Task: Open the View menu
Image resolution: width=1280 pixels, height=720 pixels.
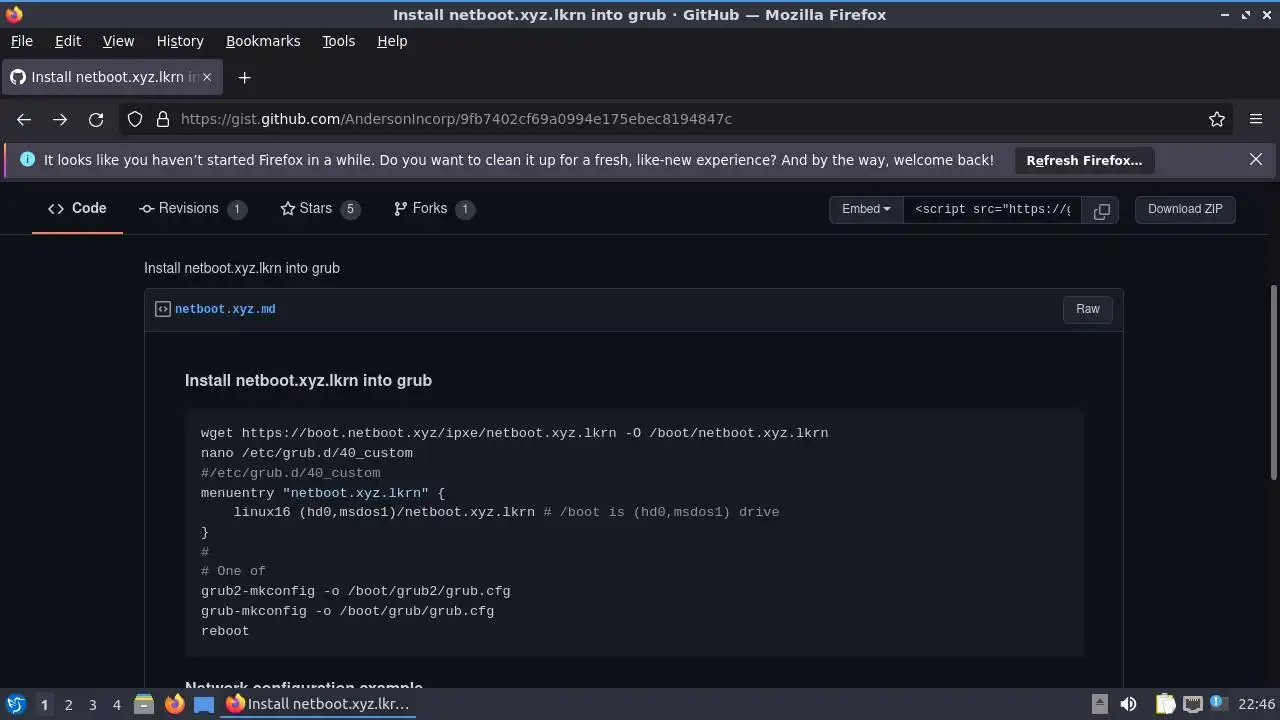Action: (x=118, y=41)
